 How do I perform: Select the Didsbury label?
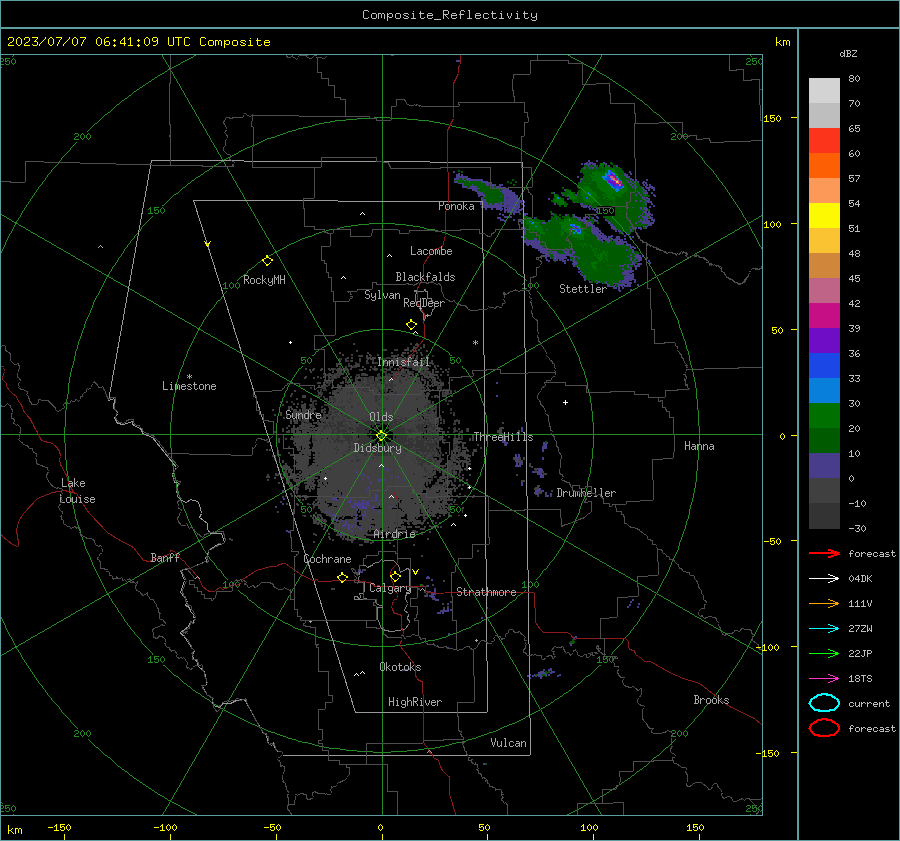tap(377, 448)
